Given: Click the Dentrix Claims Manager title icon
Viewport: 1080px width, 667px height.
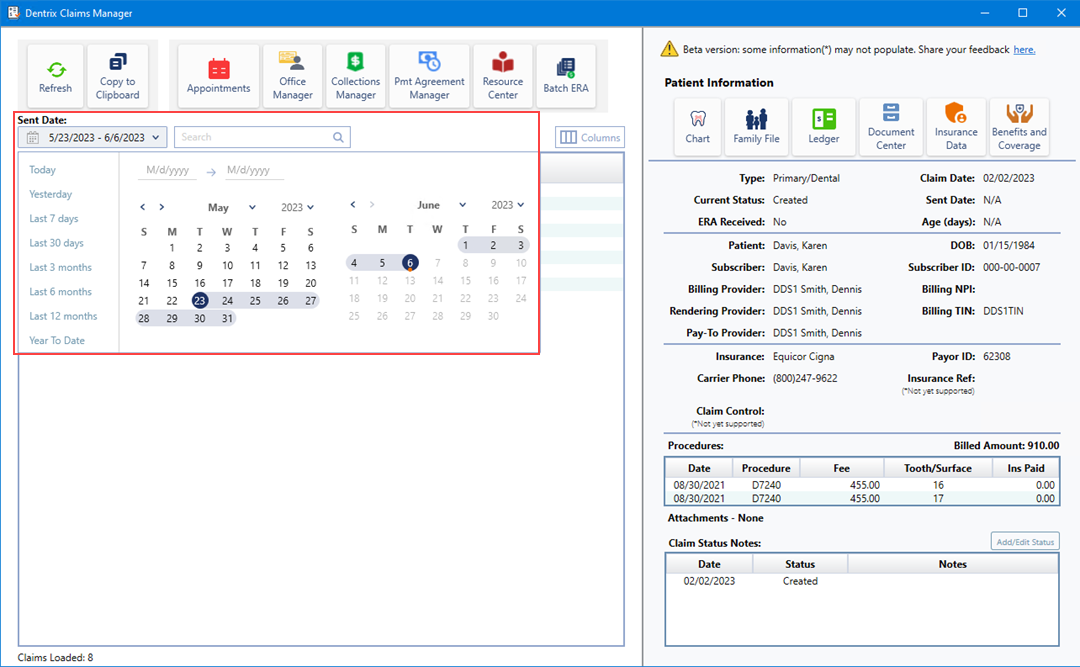Looking at the screenshot, I should (13, 12).
